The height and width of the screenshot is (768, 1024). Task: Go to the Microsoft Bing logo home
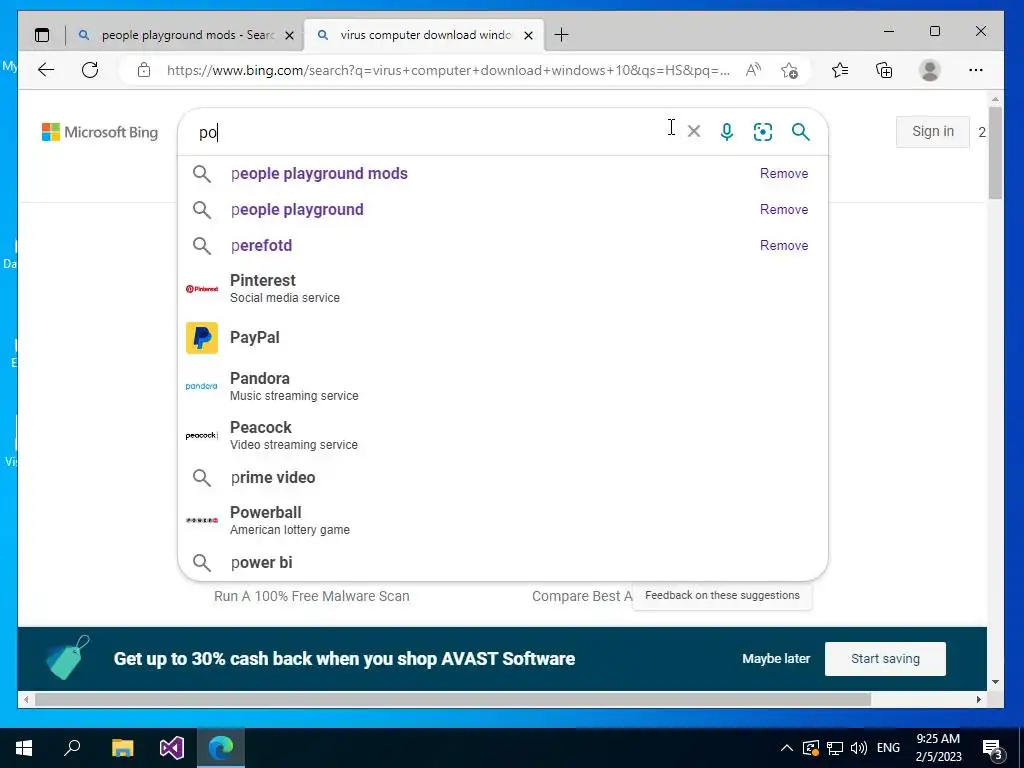tap(100, 132)
